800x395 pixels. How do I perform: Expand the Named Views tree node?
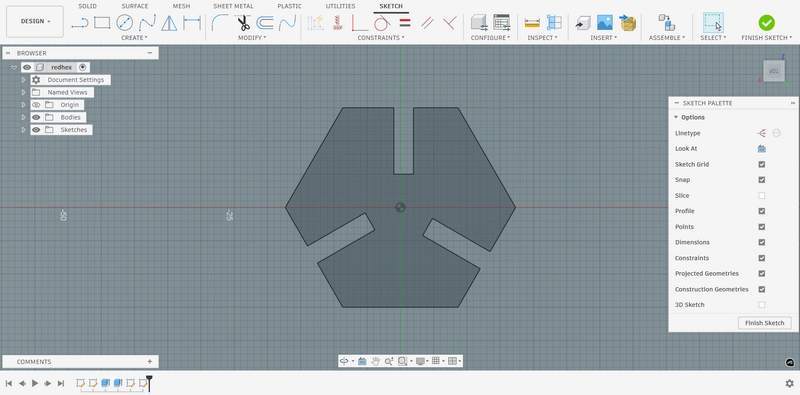click(x=23, y=92)
